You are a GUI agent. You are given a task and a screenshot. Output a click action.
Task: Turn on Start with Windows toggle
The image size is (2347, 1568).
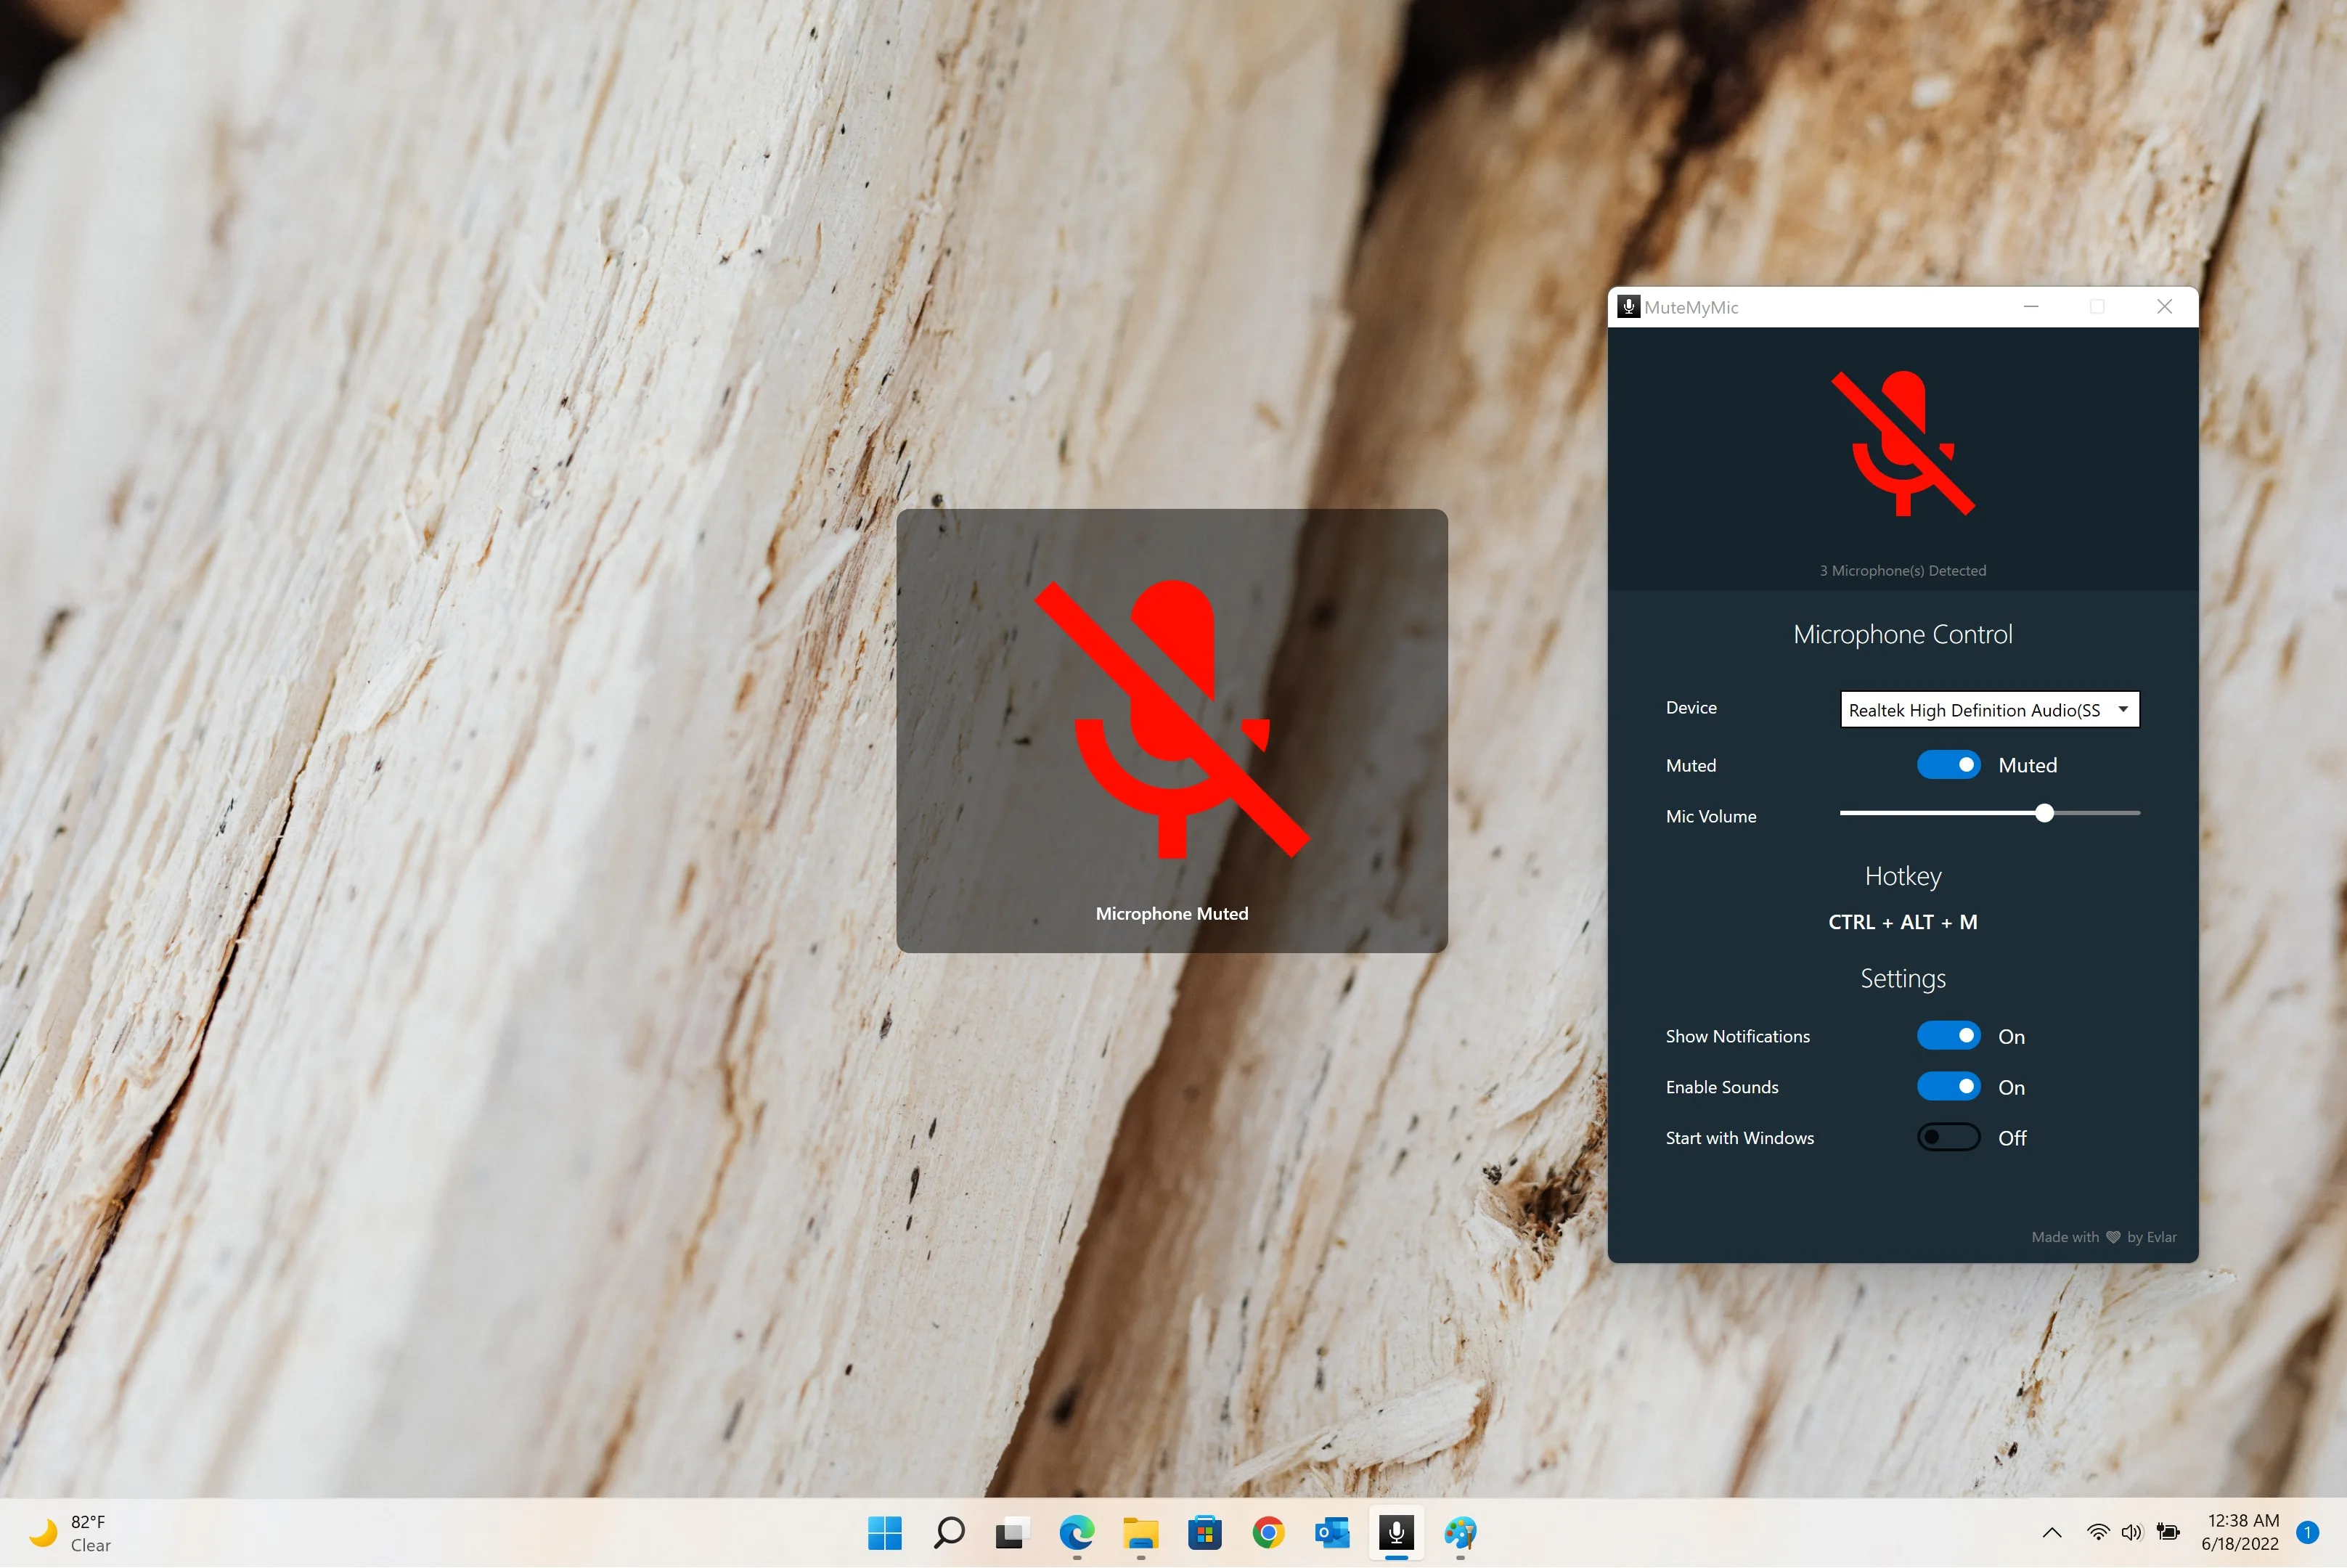pyautogui.click(x=1948, y=1138)
